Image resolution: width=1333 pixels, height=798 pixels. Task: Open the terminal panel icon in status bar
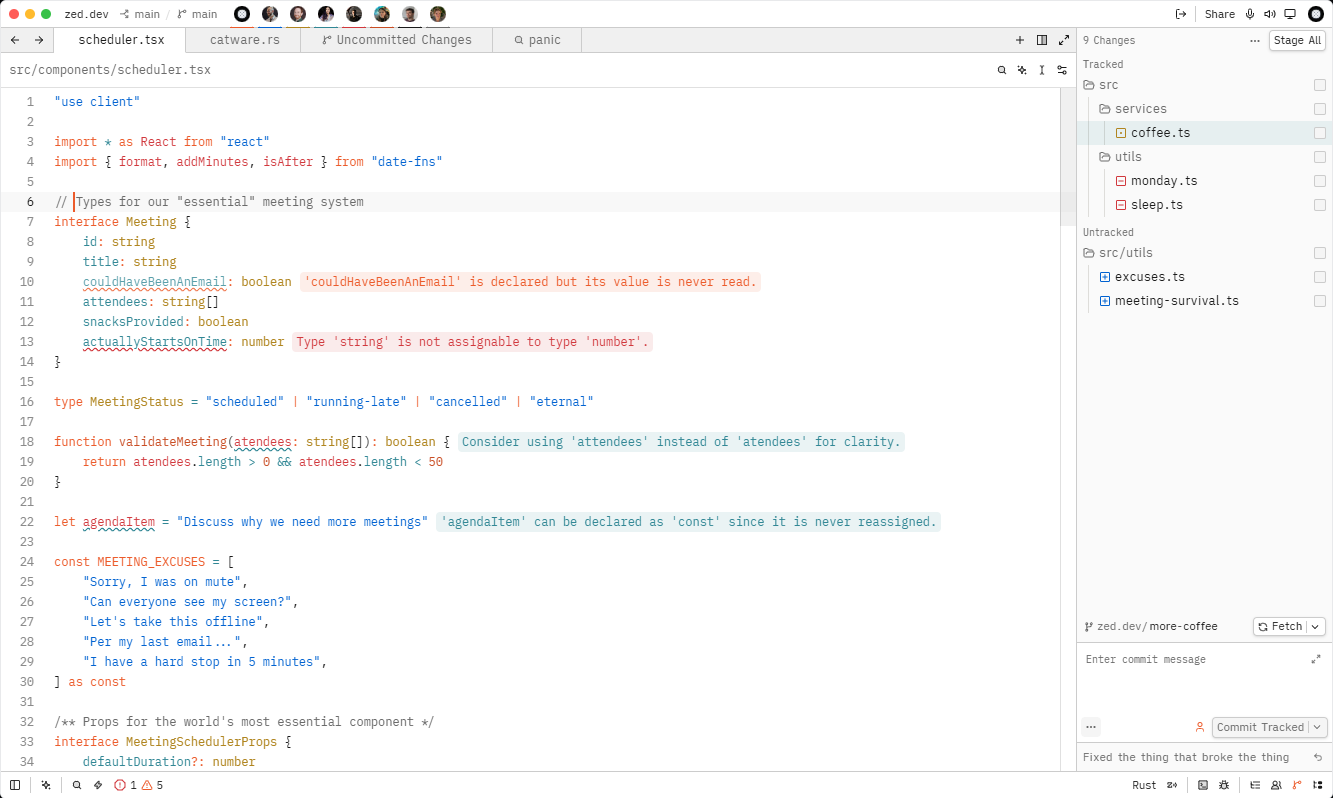coord(1203,785)
